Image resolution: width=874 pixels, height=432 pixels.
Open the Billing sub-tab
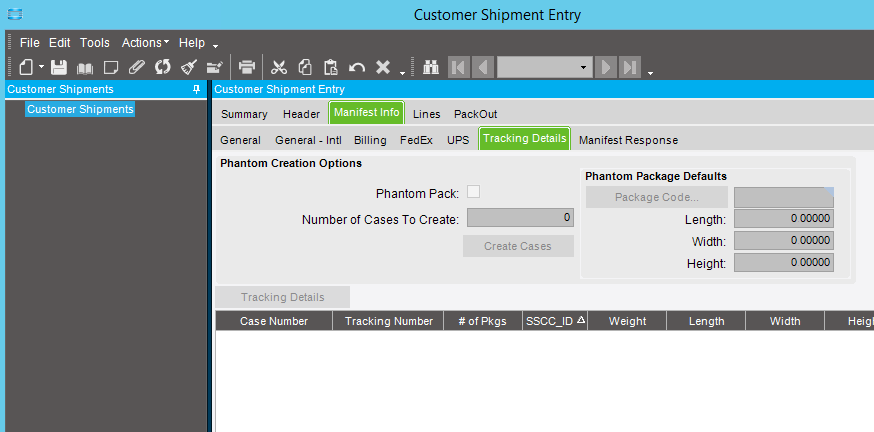(370, 140)
